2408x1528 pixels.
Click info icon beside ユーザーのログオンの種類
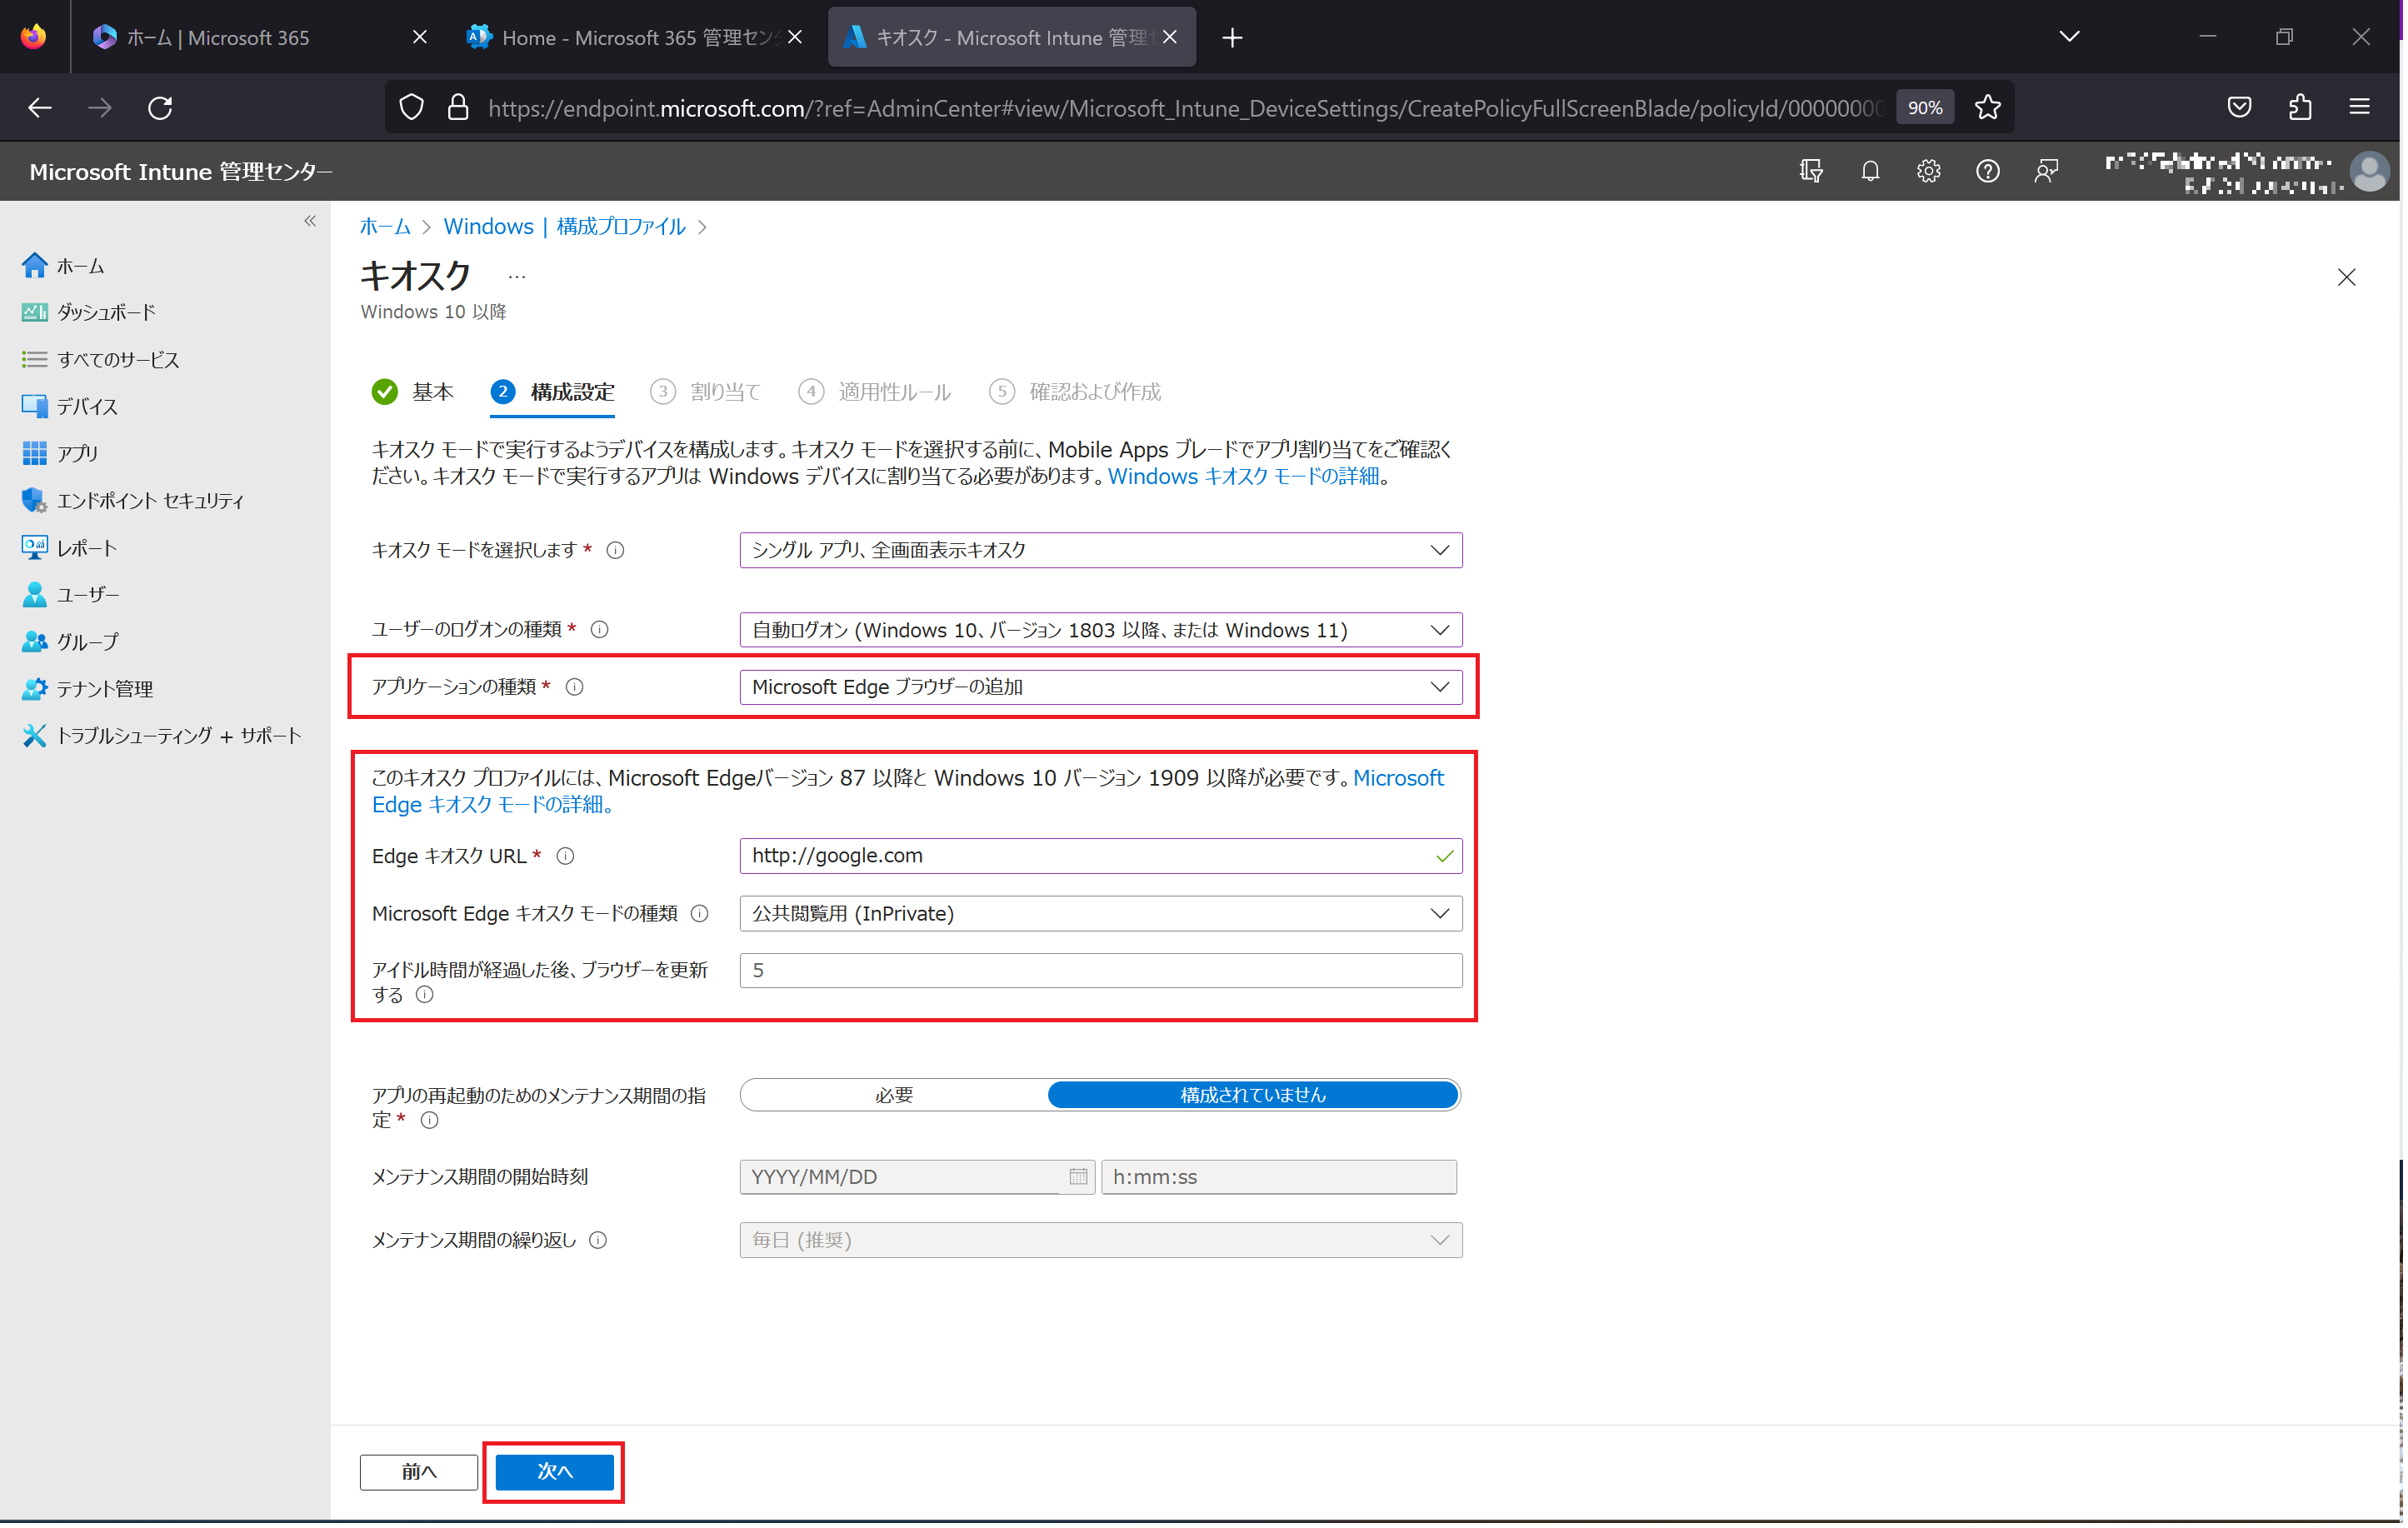[601, 630]
